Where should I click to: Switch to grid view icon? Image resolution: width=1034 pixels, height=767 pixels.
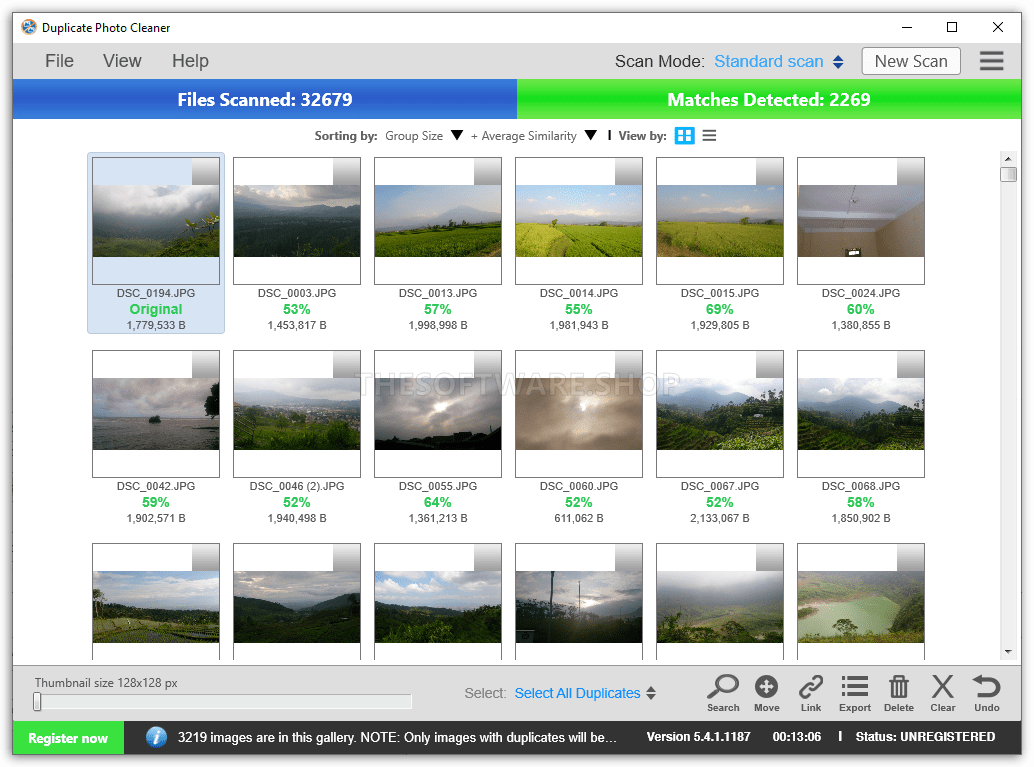(x=684, y=136)
